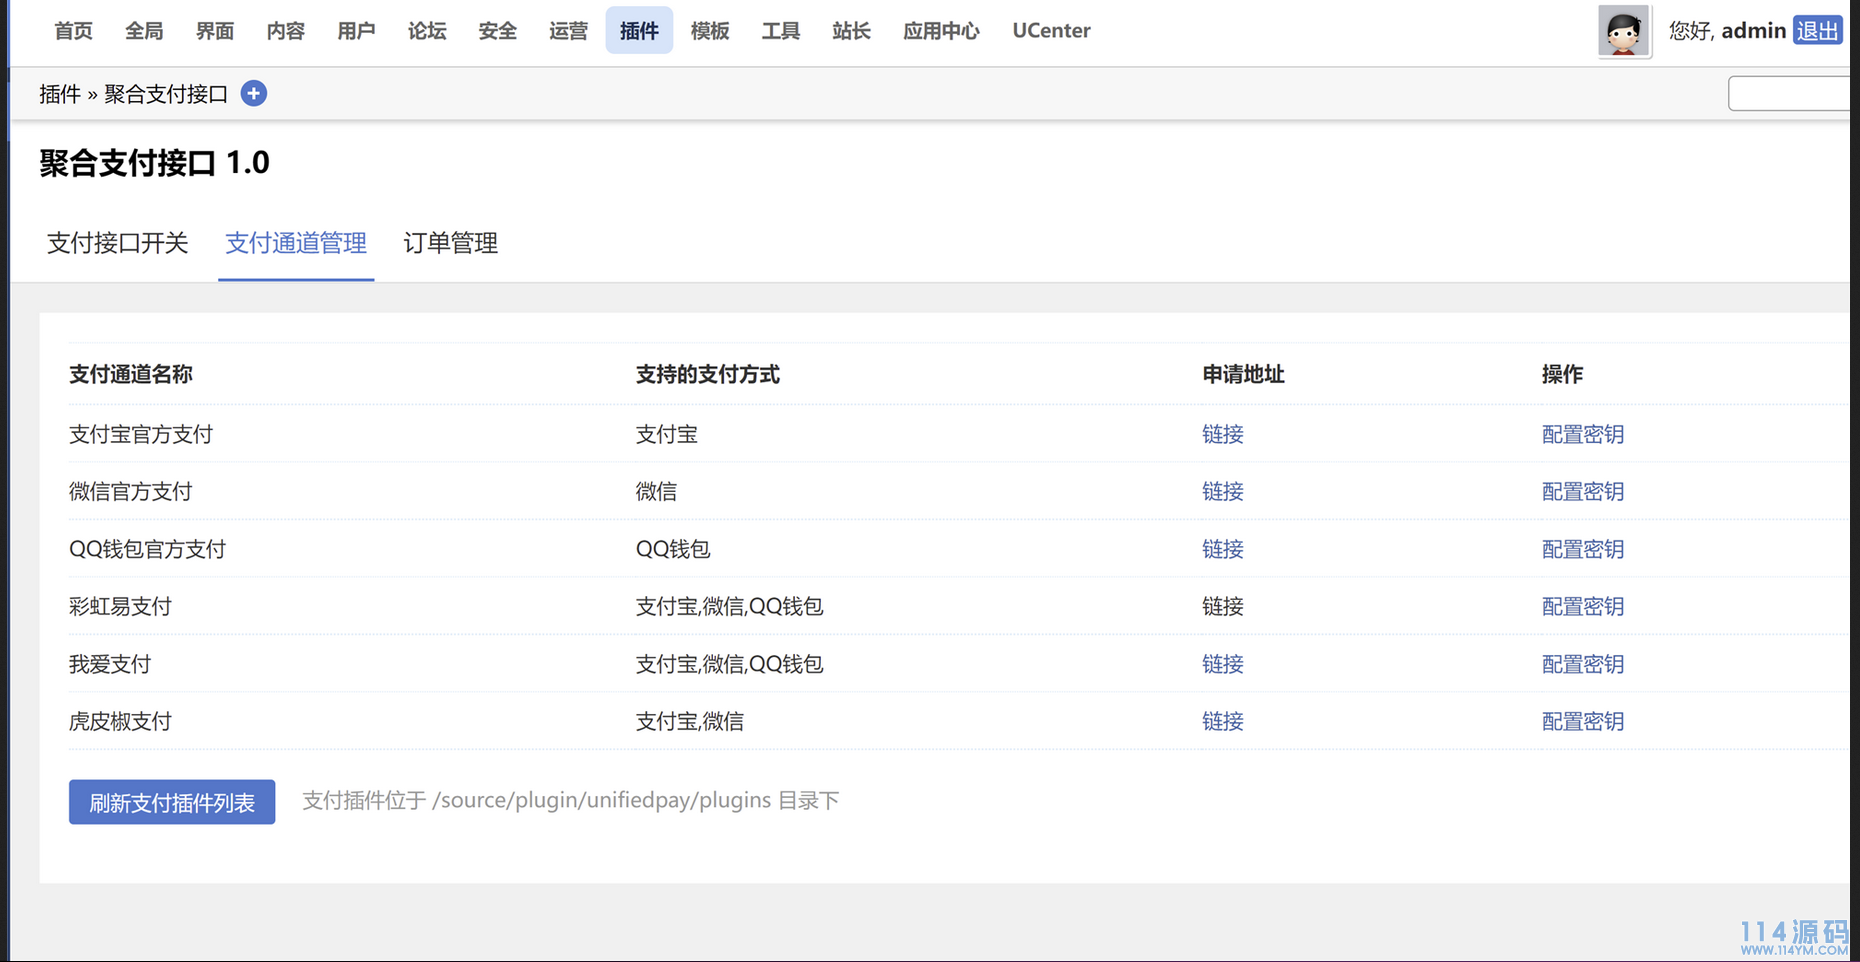Image resolution: width=1860 pixels, height=962 pixels.
Task: Open the 用户 menu
Action: pos(356,31)
